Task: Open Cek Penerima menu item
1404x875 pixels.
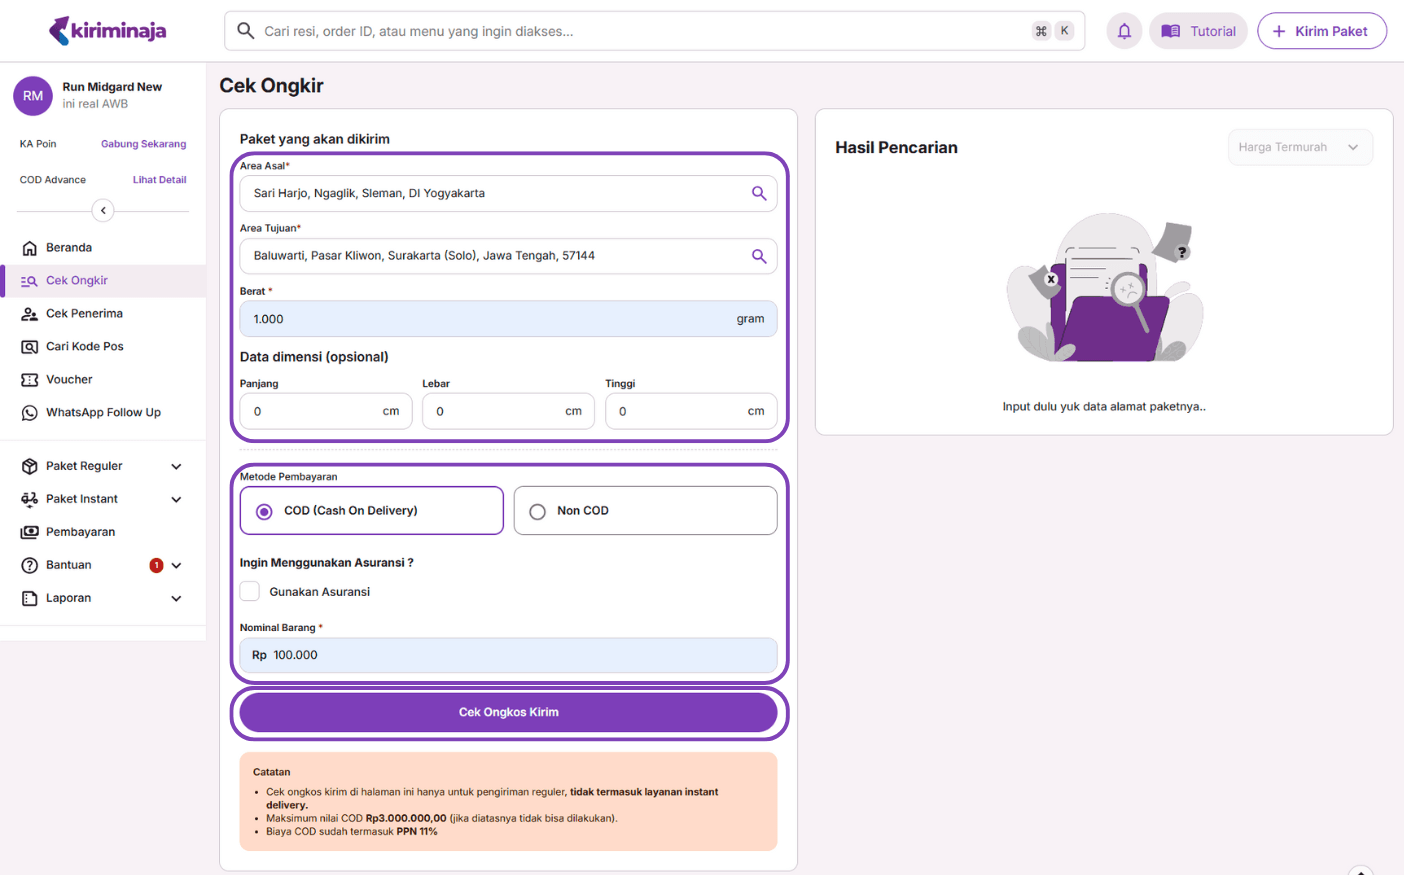Action: [x=84, y=313]
